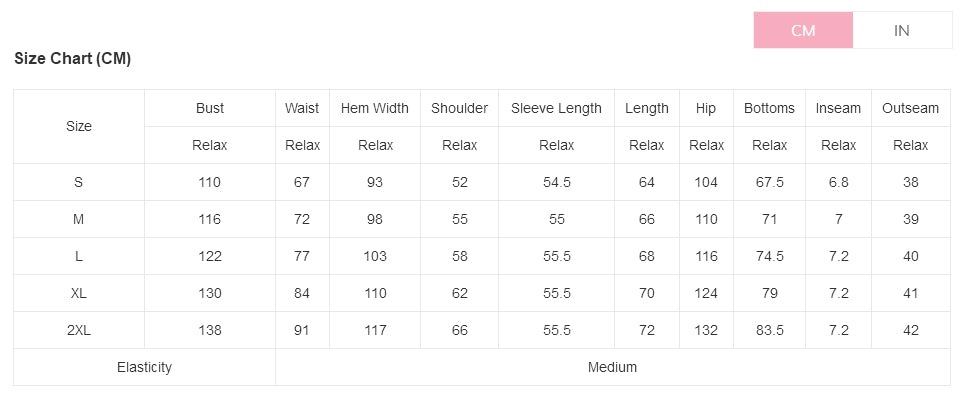The height and width of the screenshot is (397, 965).
Task: Click the 2XL size row label
Action: click(79, 330)
